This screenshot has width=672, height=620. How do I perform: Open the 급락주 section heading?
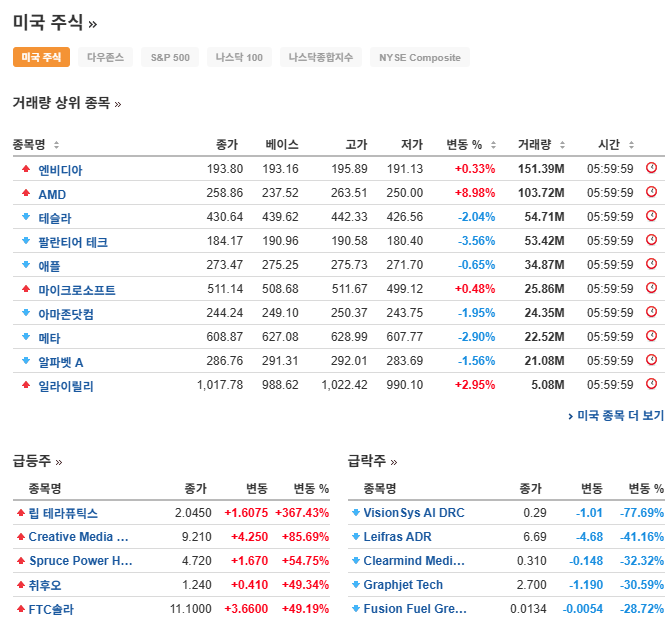[x=372, y=461]
